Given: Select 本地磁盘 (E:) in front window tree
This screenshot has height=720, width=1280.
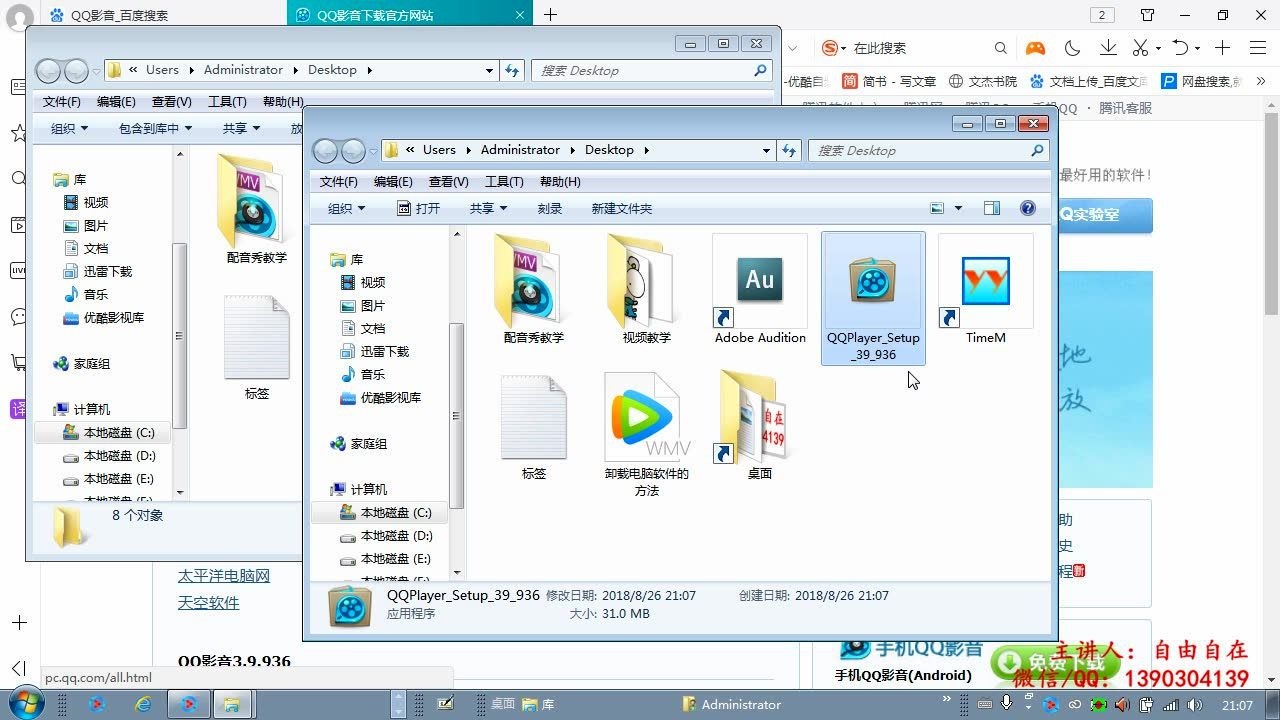Looking at the screenshot, I should tap(386, 558).
